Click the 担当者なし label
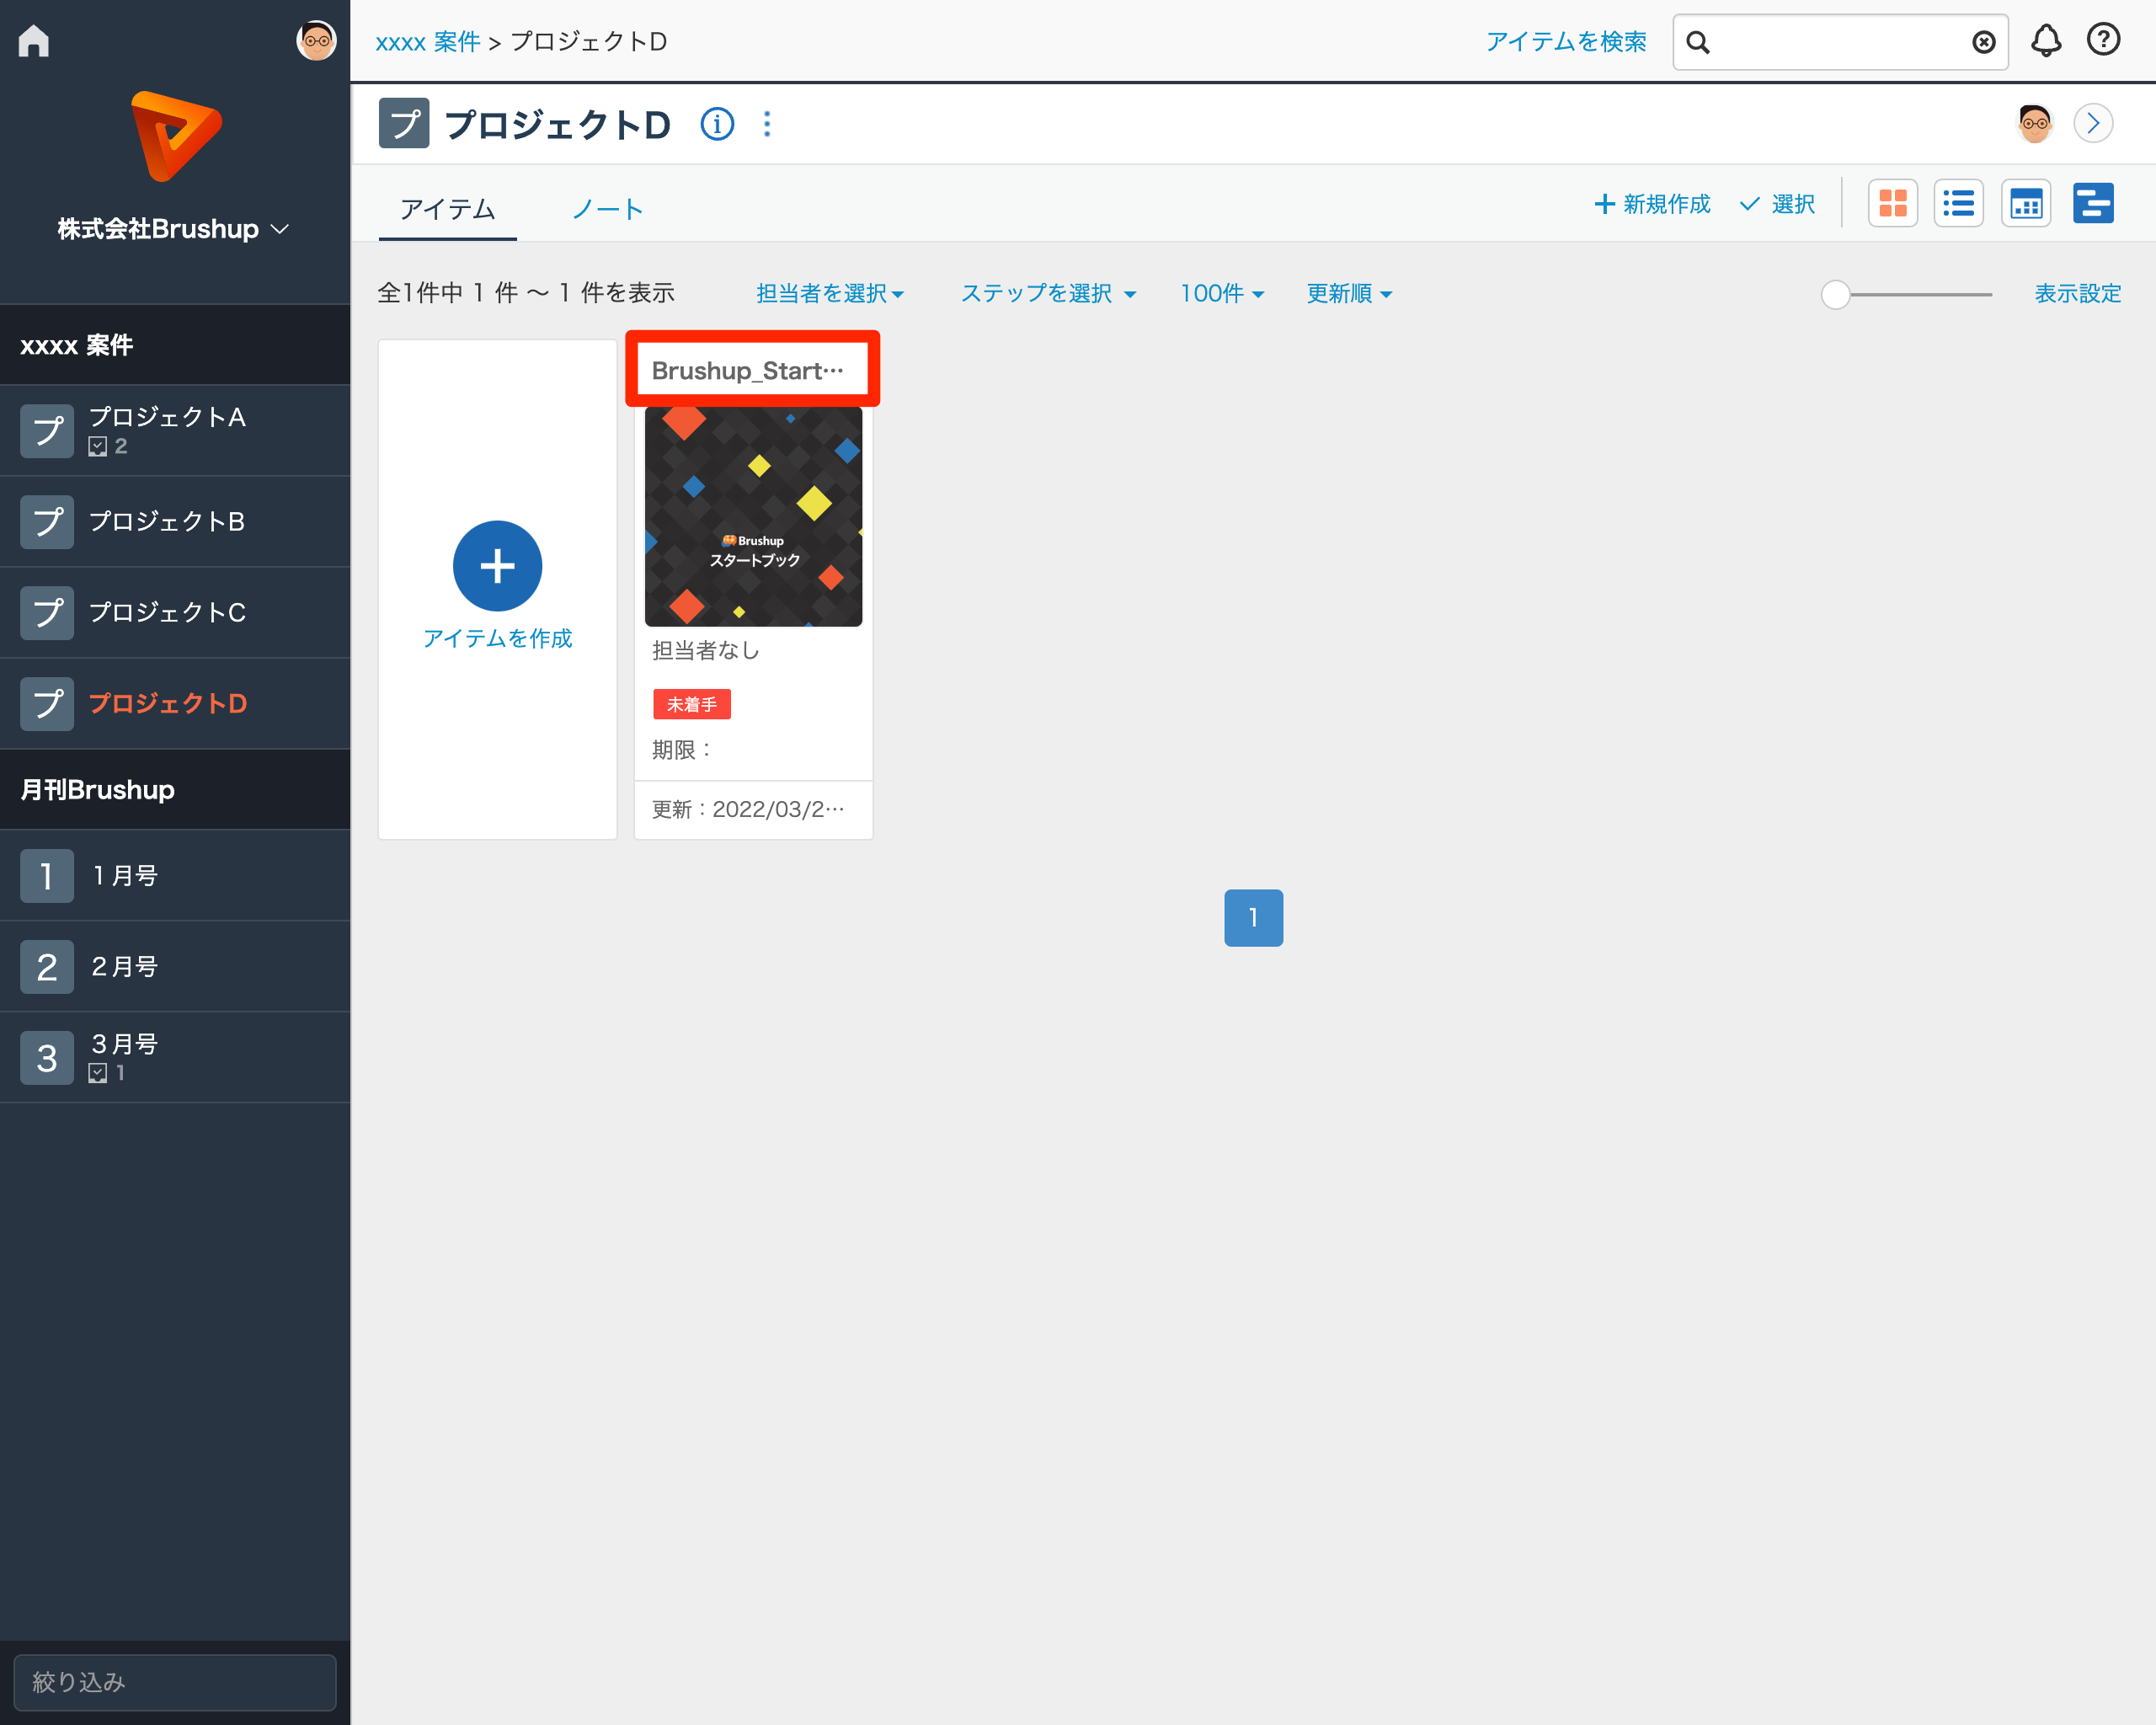This screenshot has width=2156, height=1725. pyautogui.click(x=706, y=650)
